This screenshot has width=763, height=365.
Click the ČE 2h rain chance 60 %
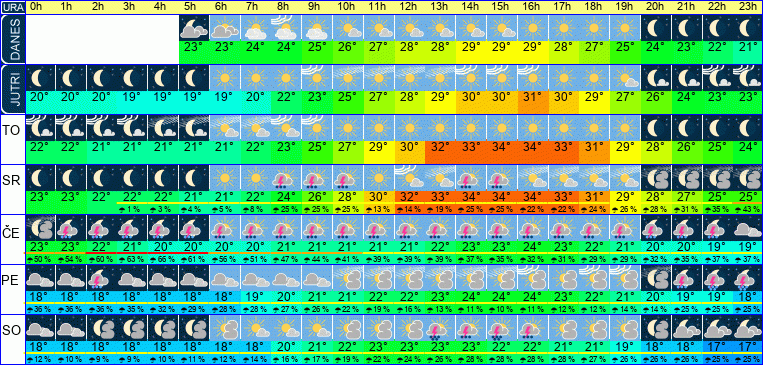[x=102, y=259]
